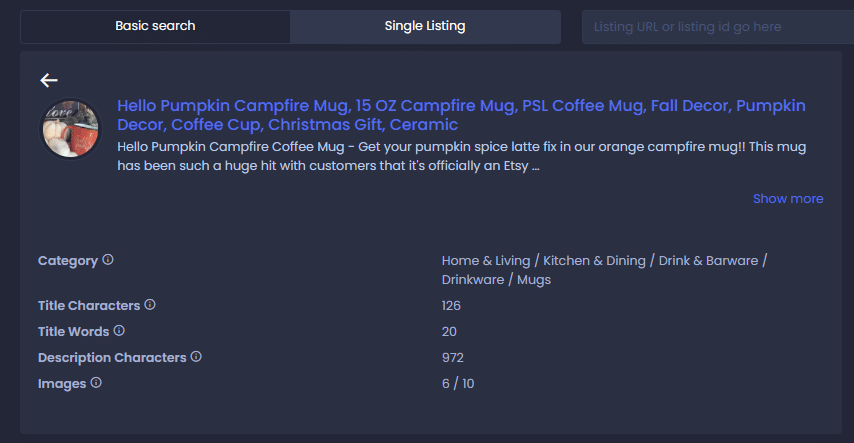
Task: Open the Title Words info tooltip icon
Action: point(119,330)
